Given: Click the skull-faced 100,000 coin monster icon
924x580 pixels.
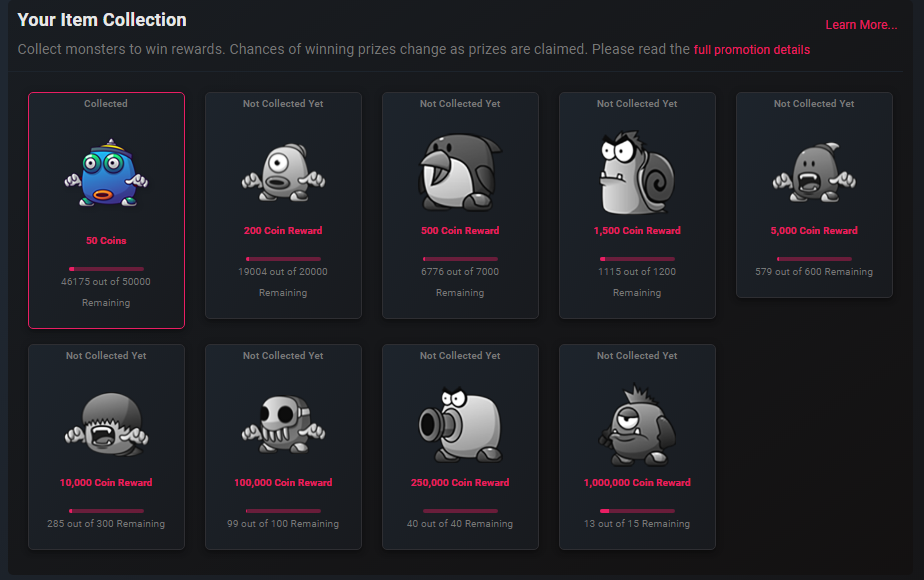Looking at the screenshot, I should click(x=283, y=424).
